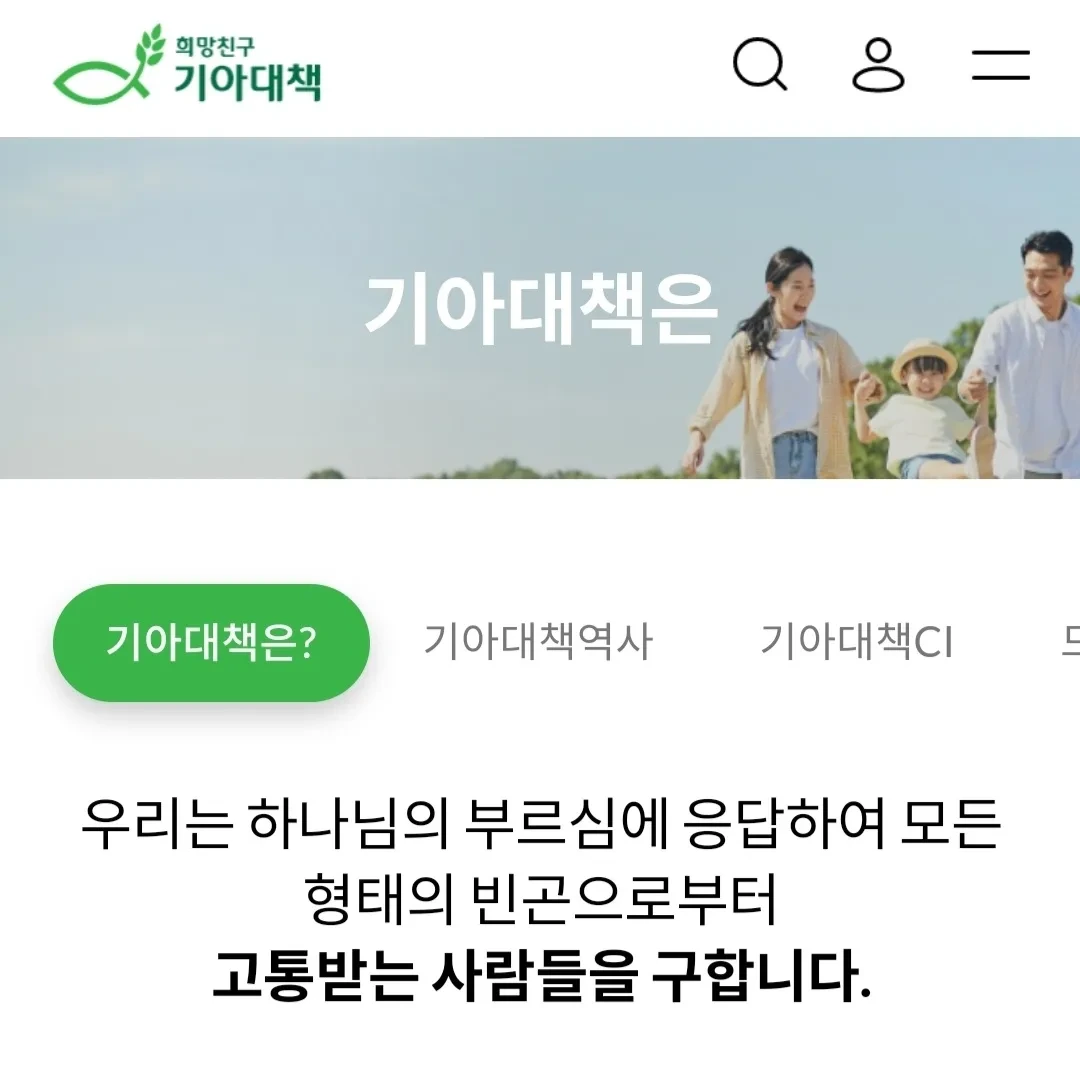Click the green fish logo symbol
The image size is (1080, 1080).
click(101, 81)
